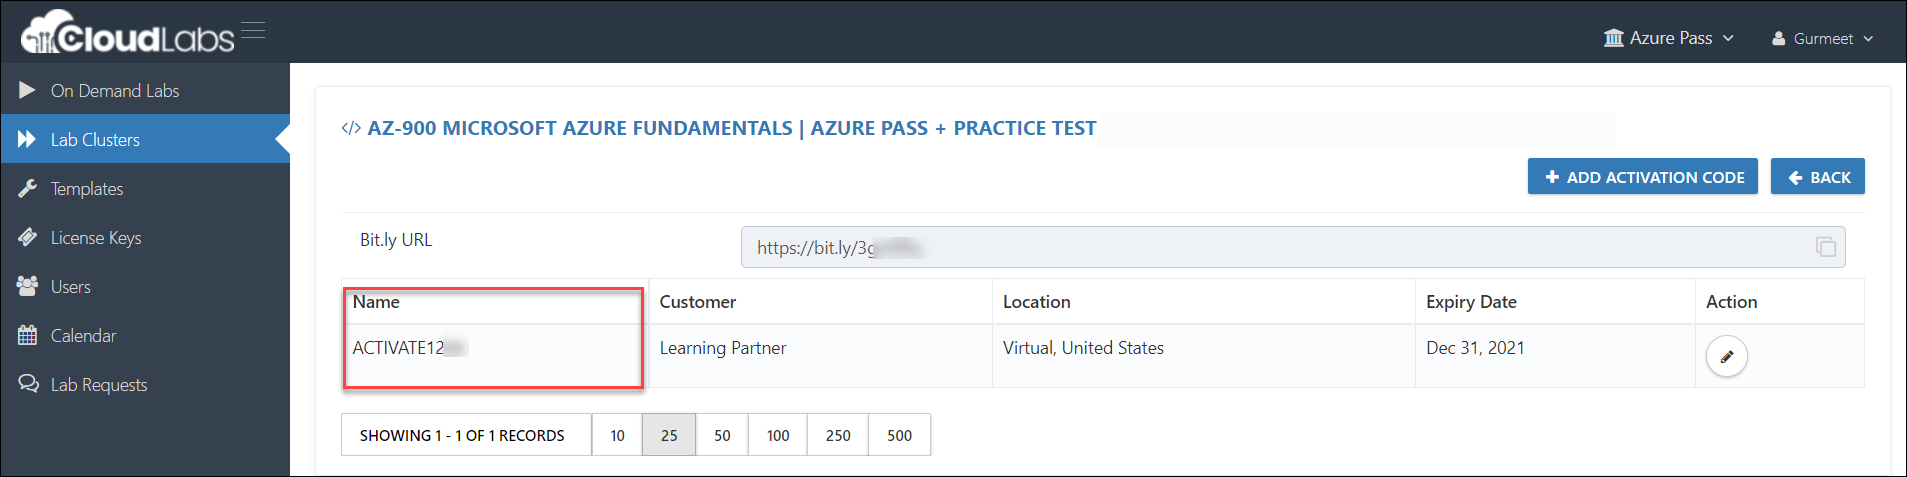1907x477 pixels.
Task: Click the Gurmeet user avatar icon
Action: coord(1778,39)
